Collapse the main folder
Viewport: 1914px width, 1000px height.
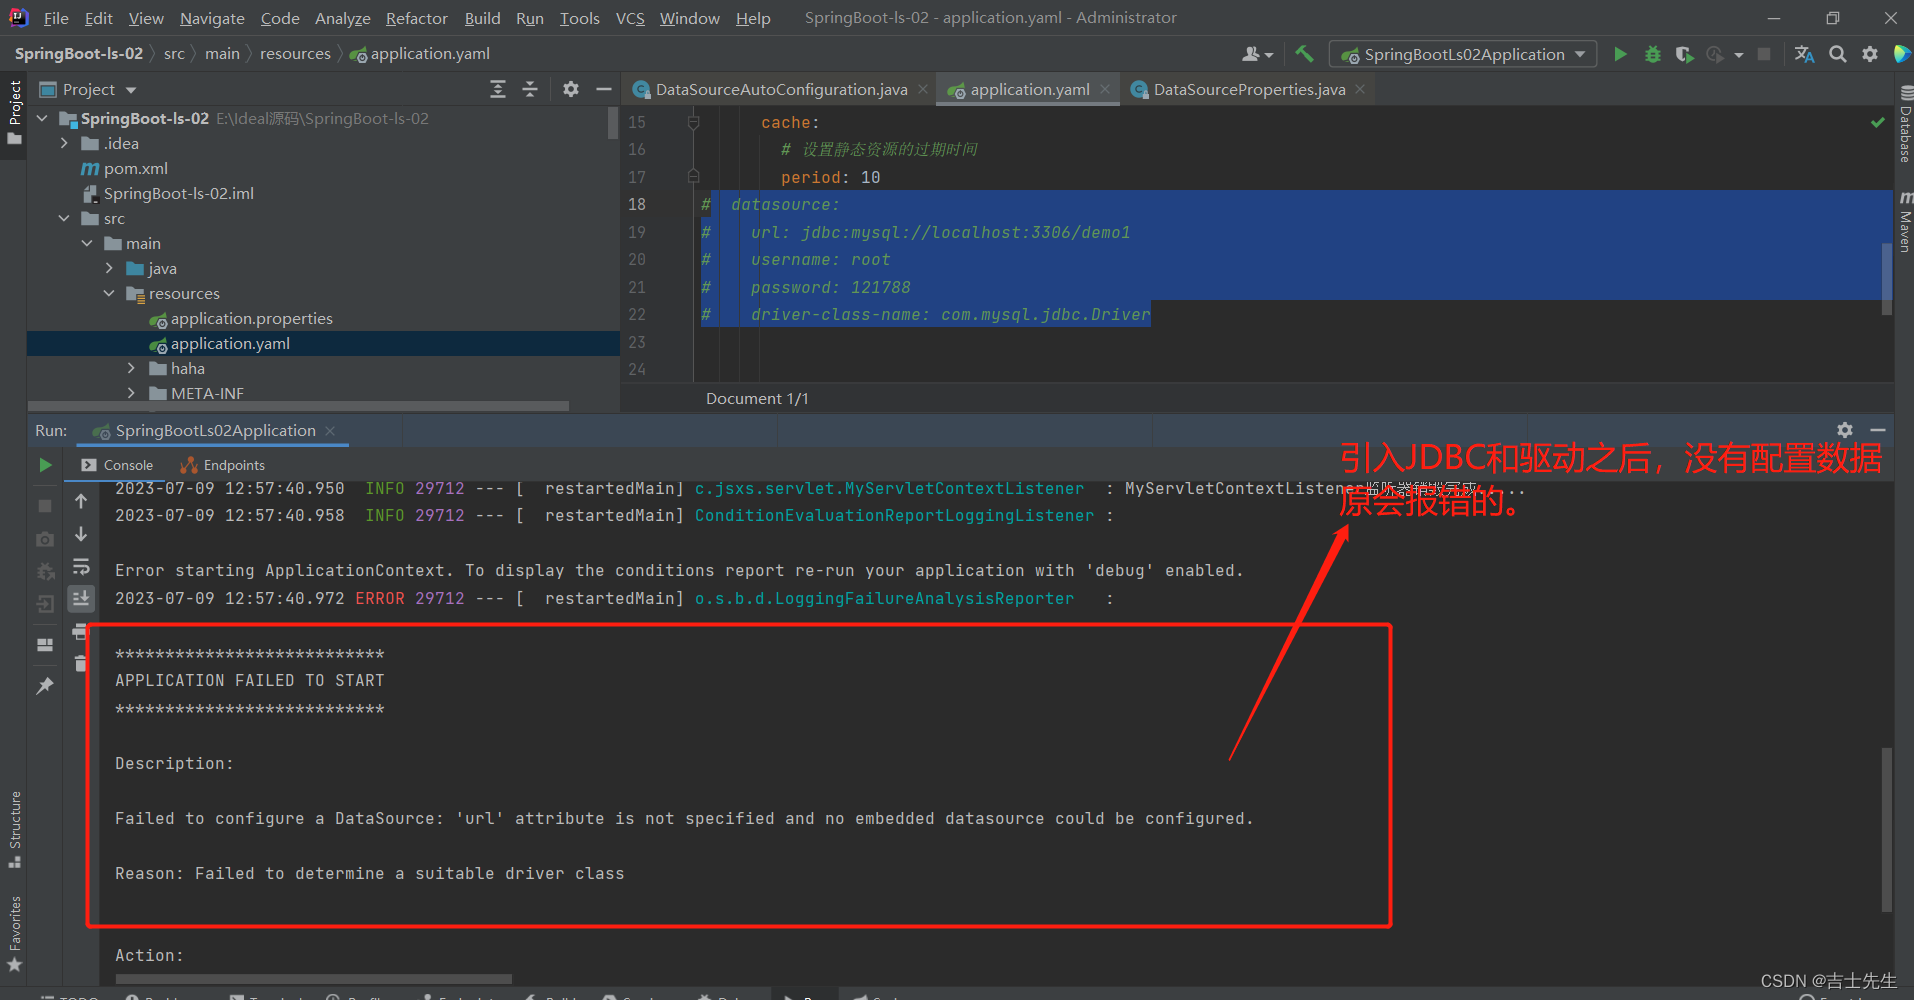pos(87,243)
